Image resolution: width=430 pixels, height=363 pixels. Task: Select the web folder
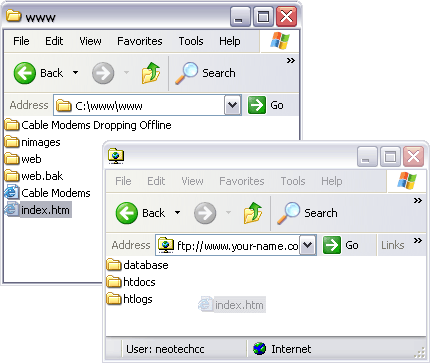(x=23, y=159)
